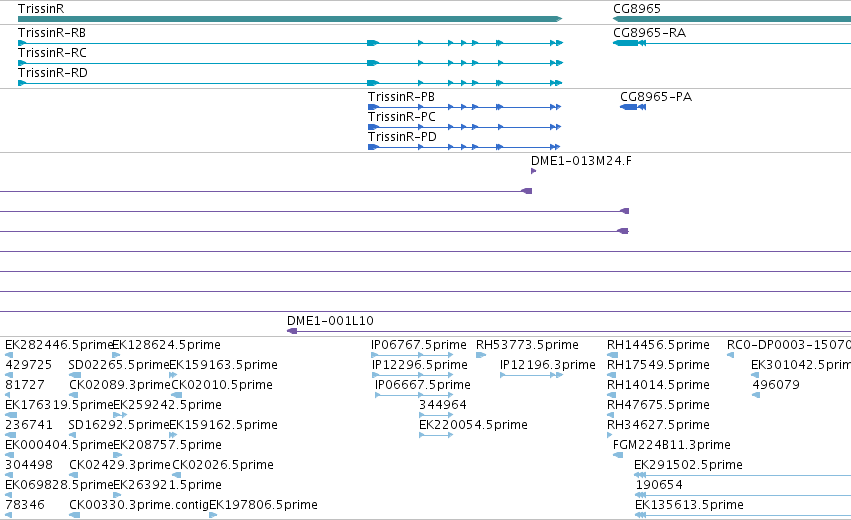Click the CG8965 gene label
Screen dimensions: 851x520
637,9
